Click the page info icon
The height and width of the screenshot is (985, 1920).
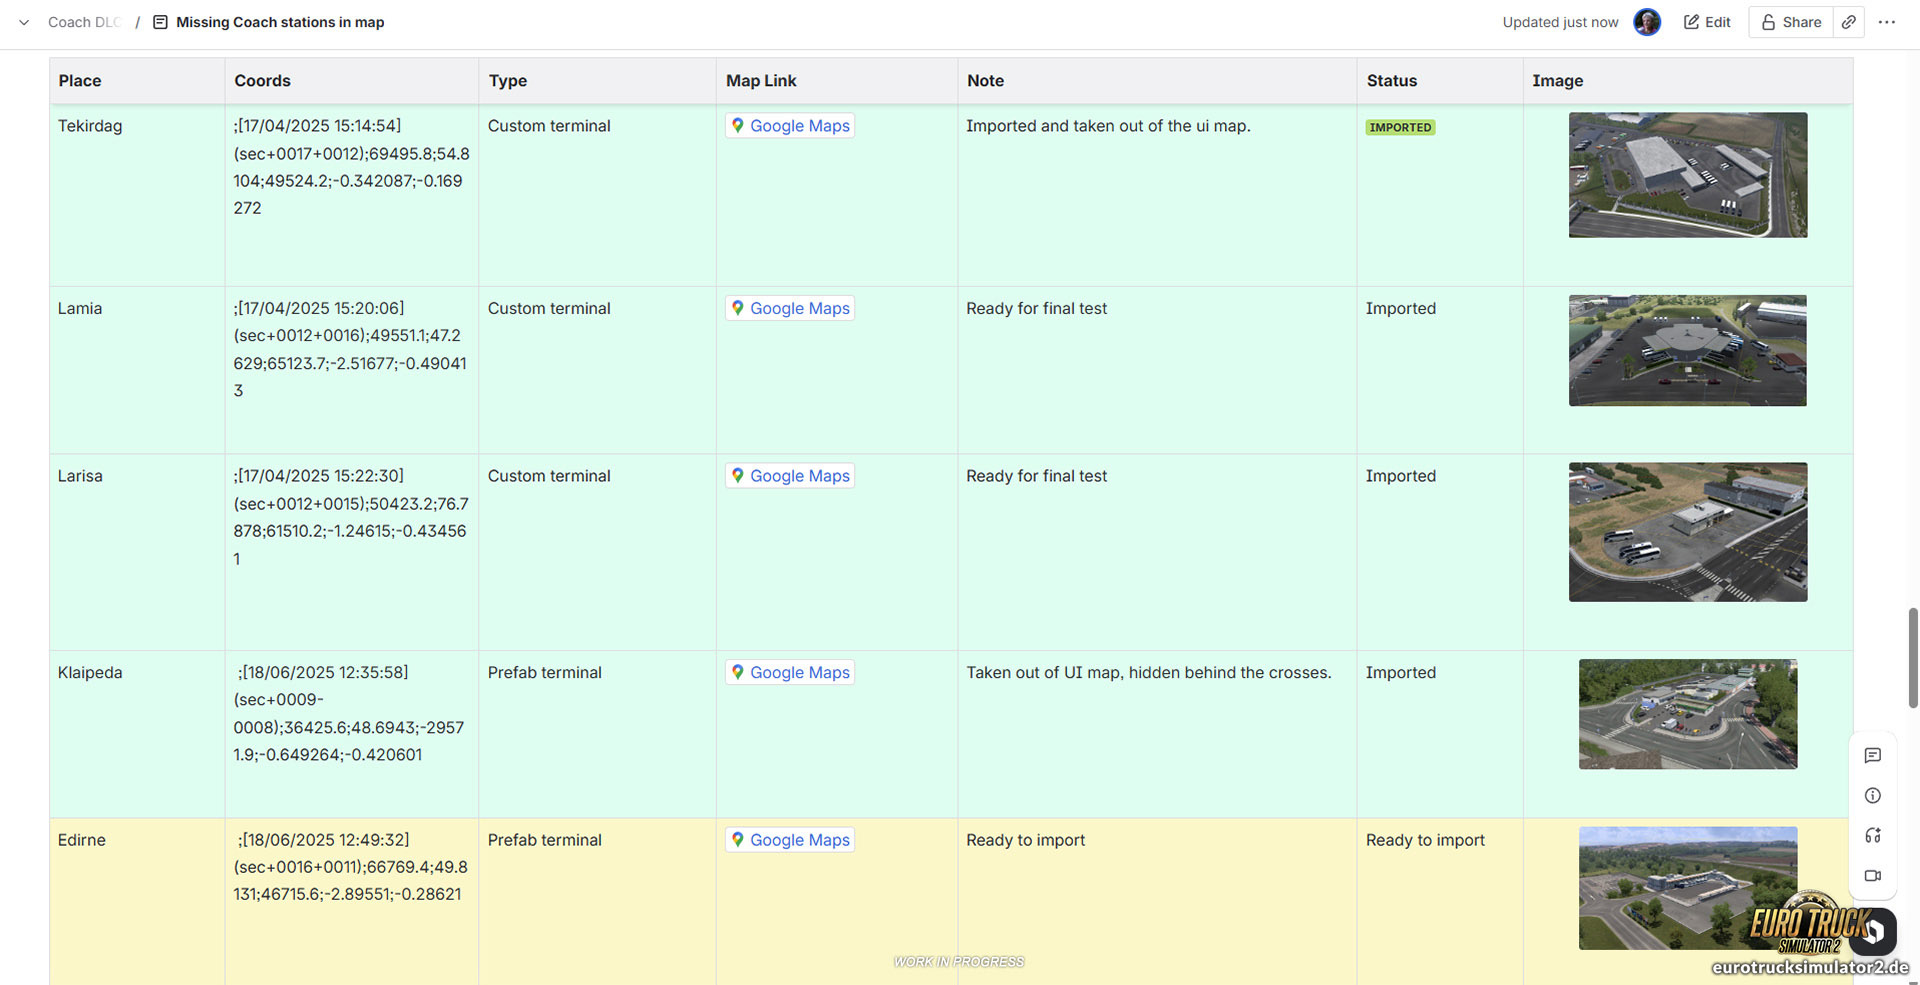1873,796
